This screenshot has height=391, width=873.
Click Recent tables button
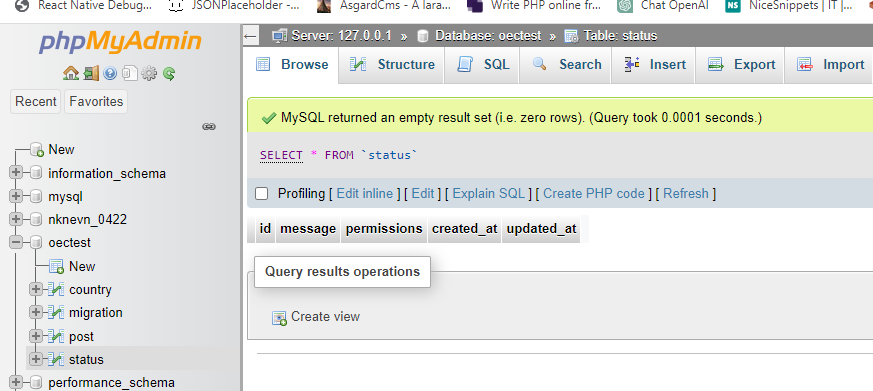[x=36, y=101]
